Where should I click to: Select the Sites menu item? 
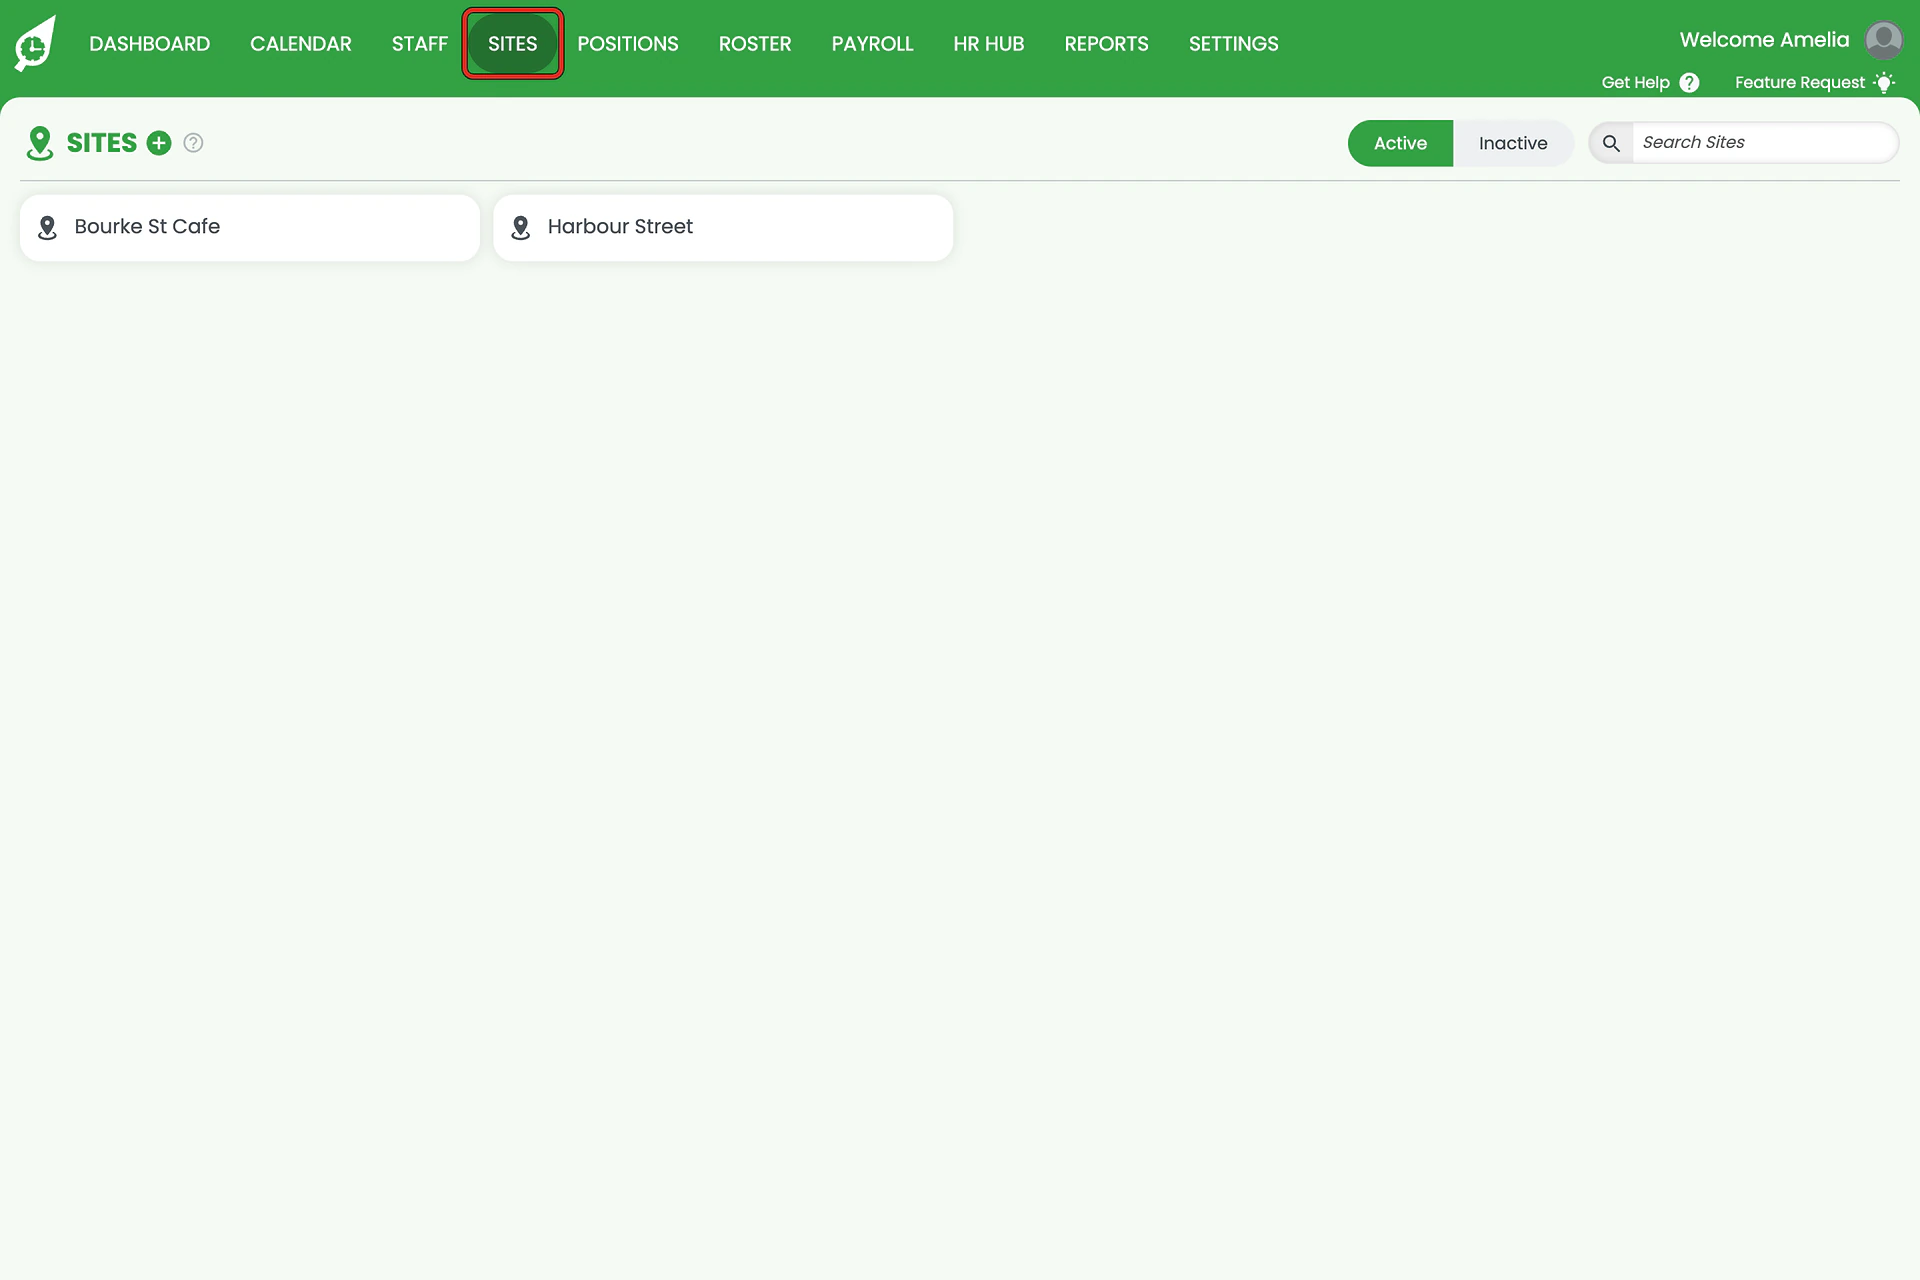[x=513, y=44]
